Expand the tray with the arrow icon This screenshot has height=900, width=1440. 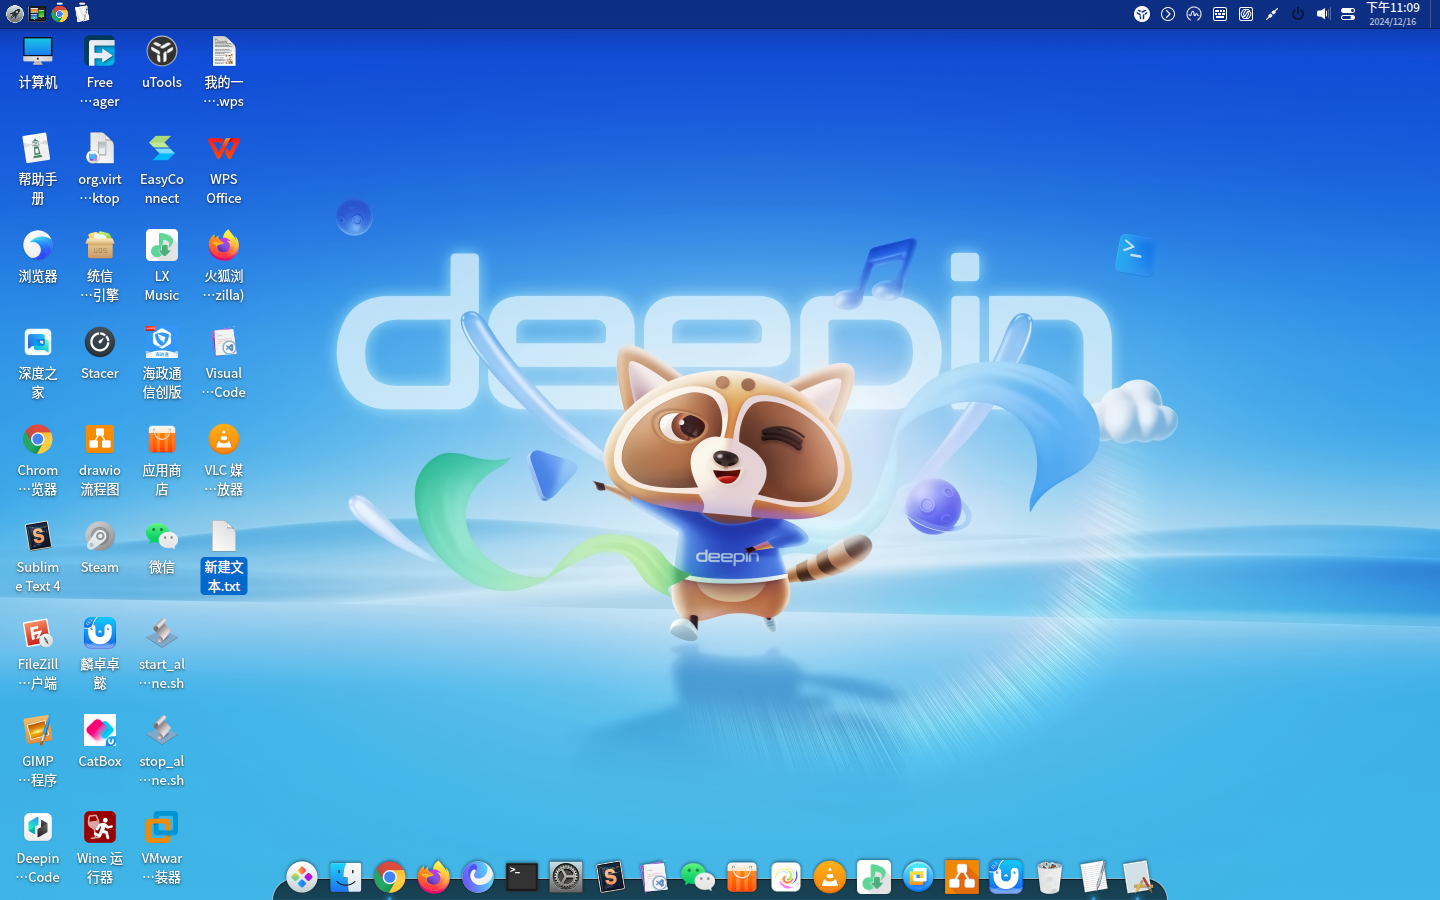tap(1168, 14)
